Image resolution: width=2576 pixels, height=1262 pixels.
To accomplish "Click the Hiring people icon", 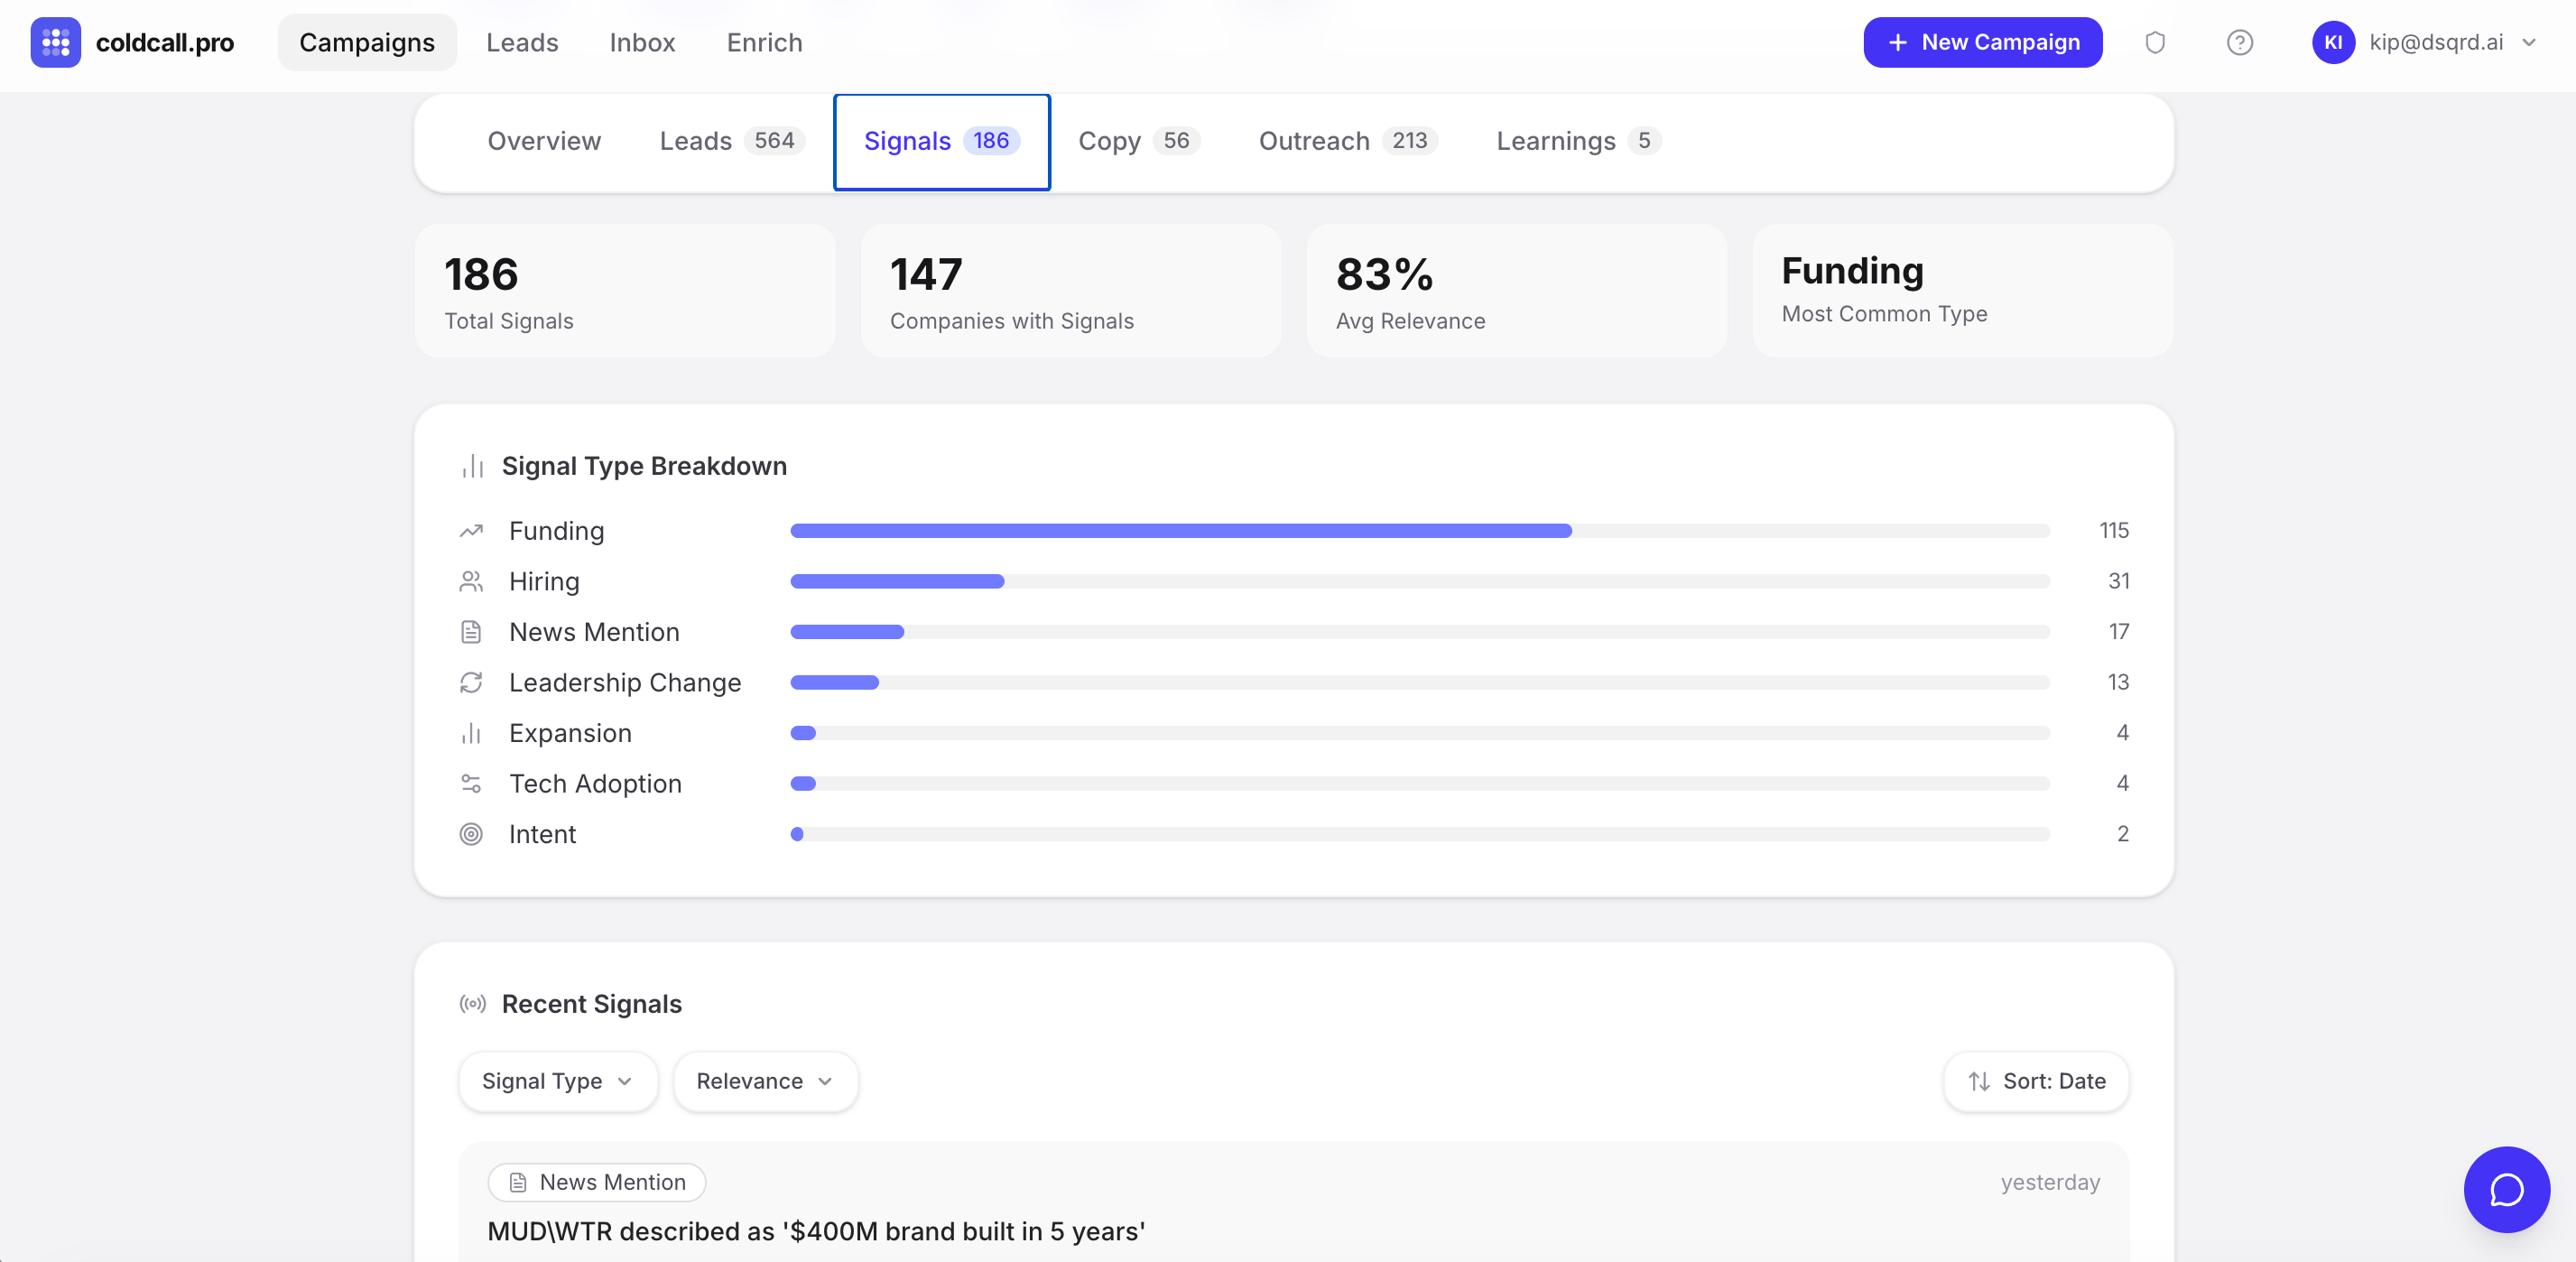I will [x=471, y=581].
